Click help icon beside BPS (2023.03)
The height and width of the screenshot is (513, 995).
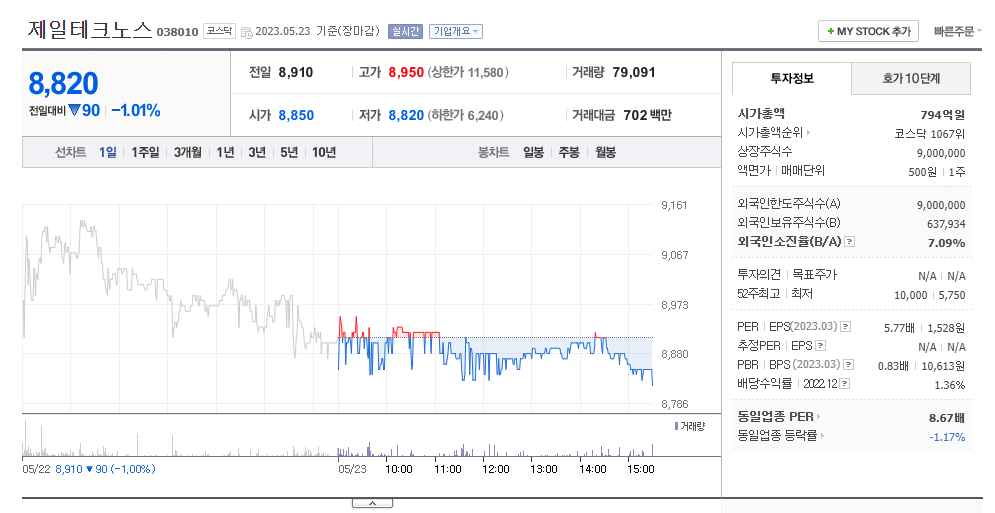[x=848, y=364]
